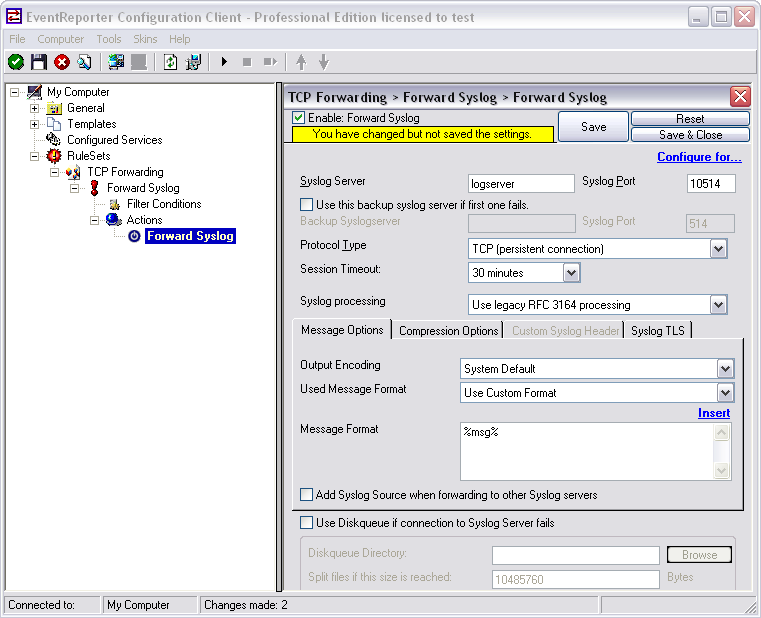This screenshot has height=618, width=761.
Task: Select the Filter Conditions tree item
Action: pos(164,204)
